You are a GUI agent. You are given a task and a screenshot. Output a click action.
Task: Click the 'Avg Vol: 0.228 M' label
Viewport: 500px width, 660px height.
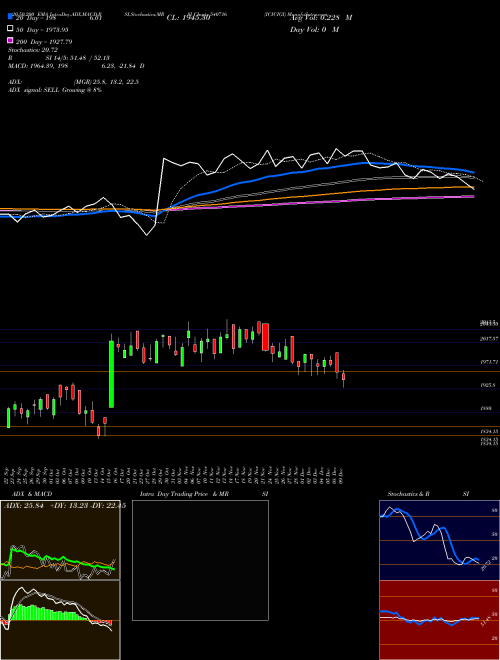[321, 18]
